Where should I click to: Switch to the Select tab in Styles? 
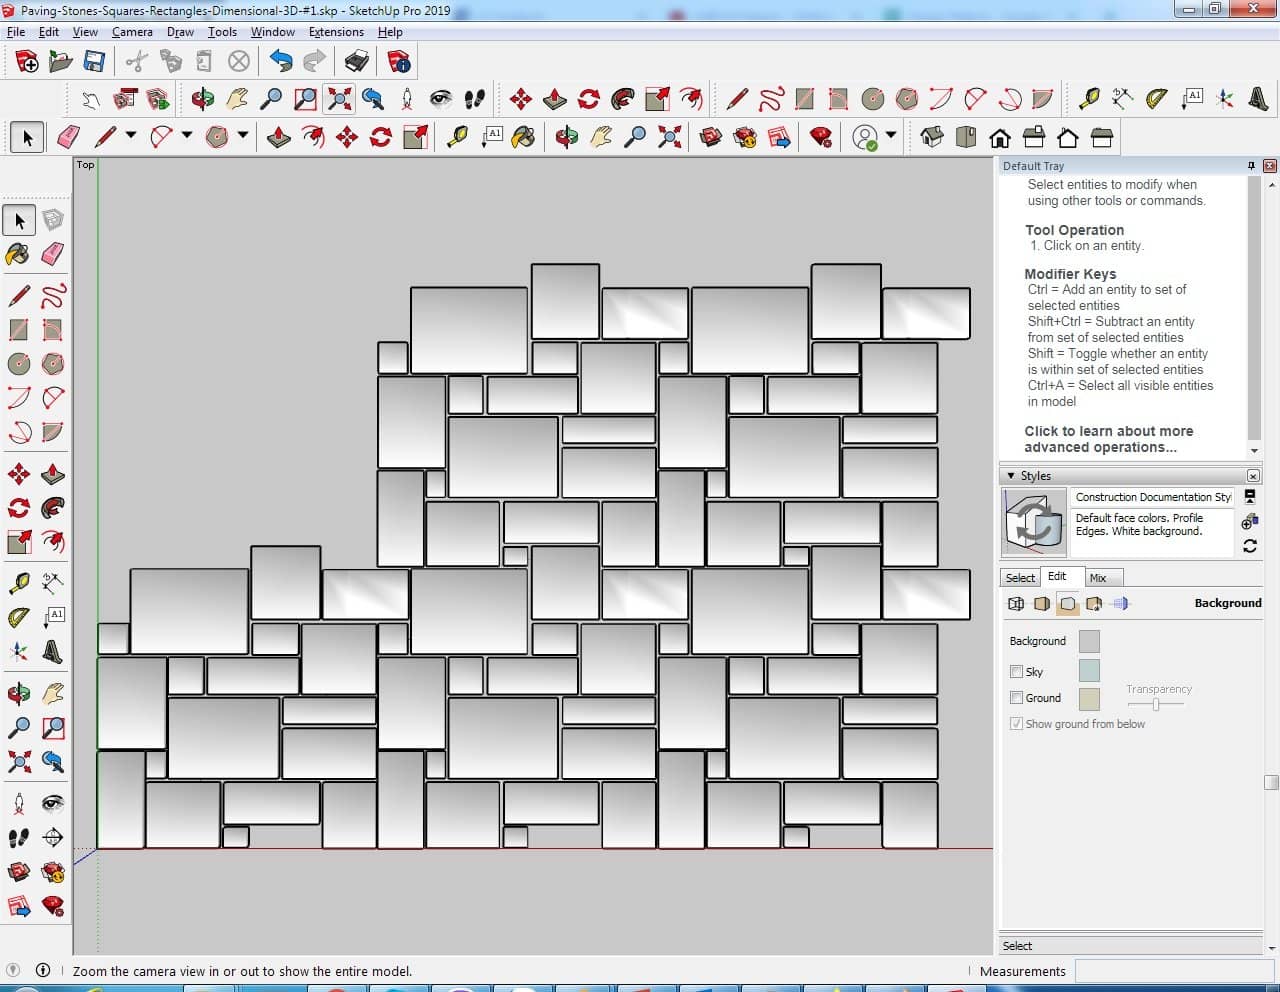point(1020,578)
